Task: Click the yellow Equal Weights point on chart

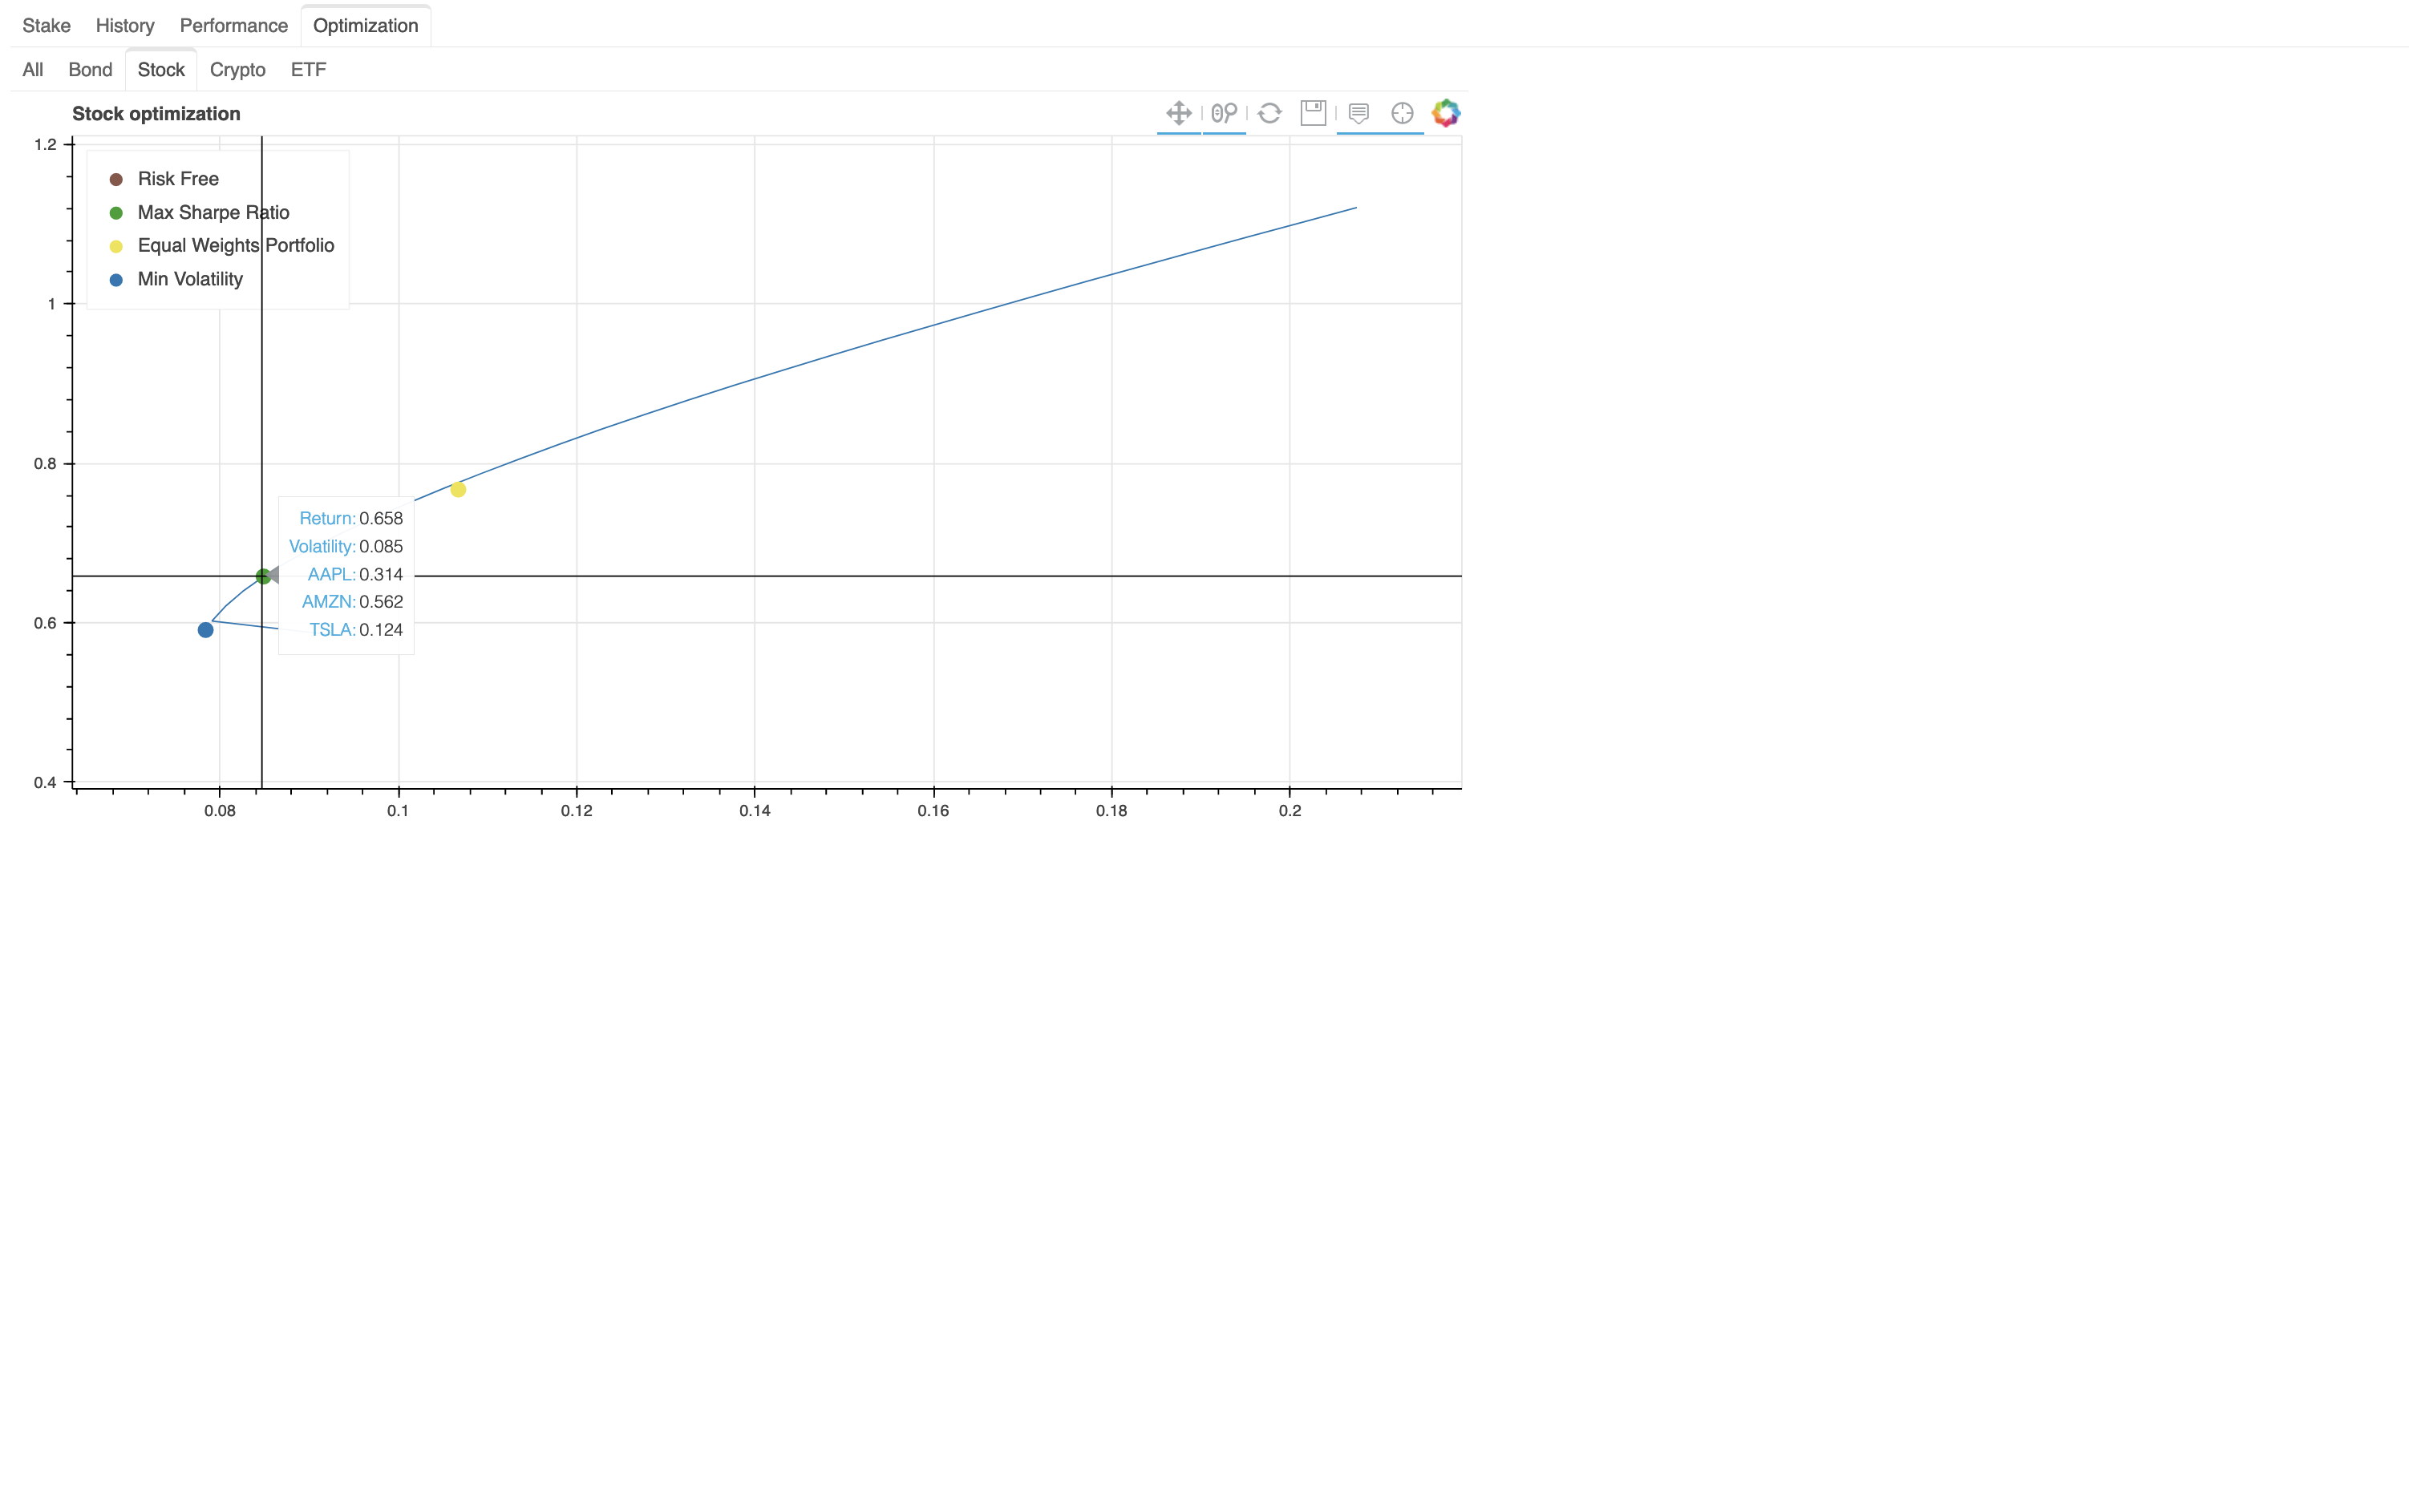Action: [x=458, y=490]
